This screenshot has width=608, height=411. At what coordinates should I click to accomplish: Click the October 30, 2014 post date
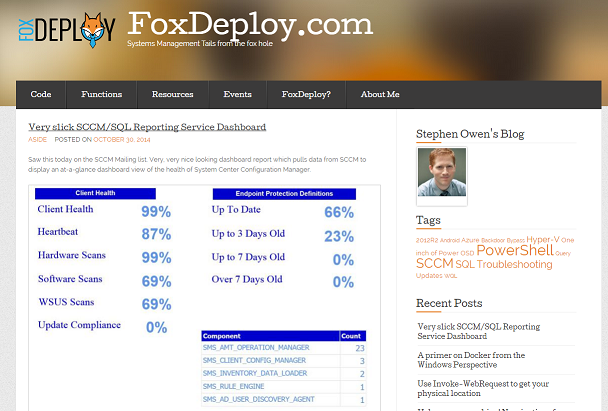tap(122, 140)
